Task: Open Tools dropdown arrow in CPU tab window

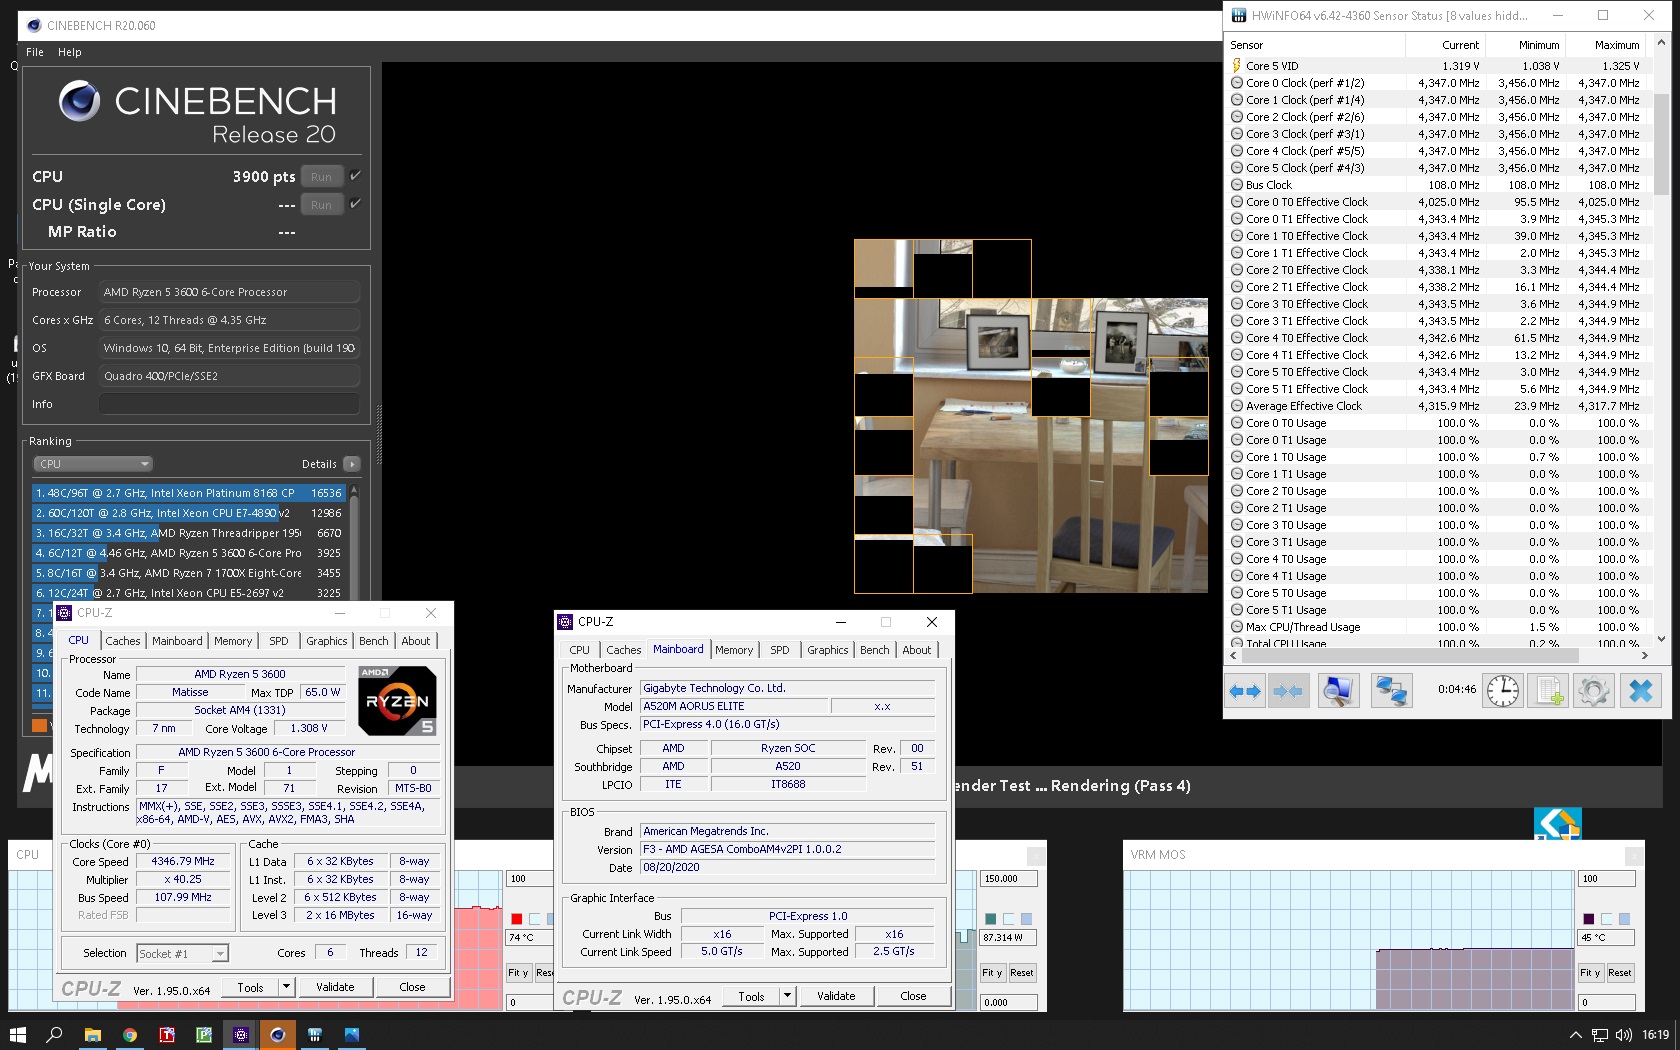Action: coord(286,987)
